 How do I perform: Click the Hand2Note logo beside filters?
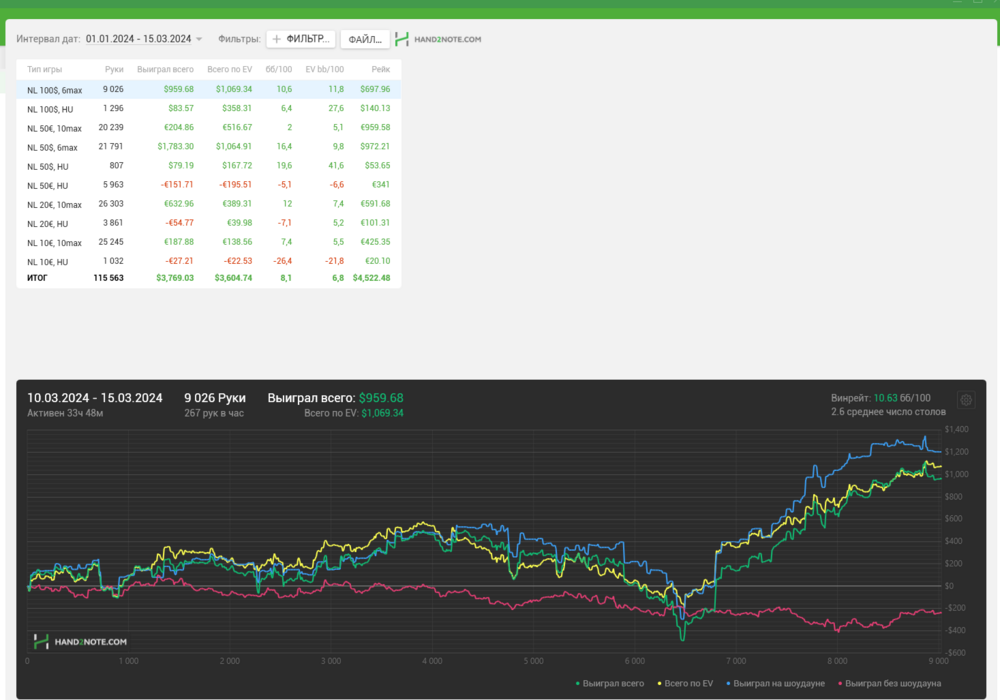402,39
